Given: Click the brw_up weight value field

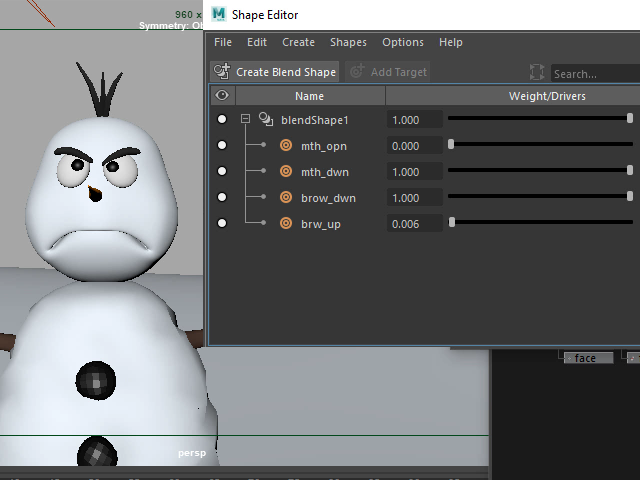Looking at the screenshot, I should coord(414,223).
